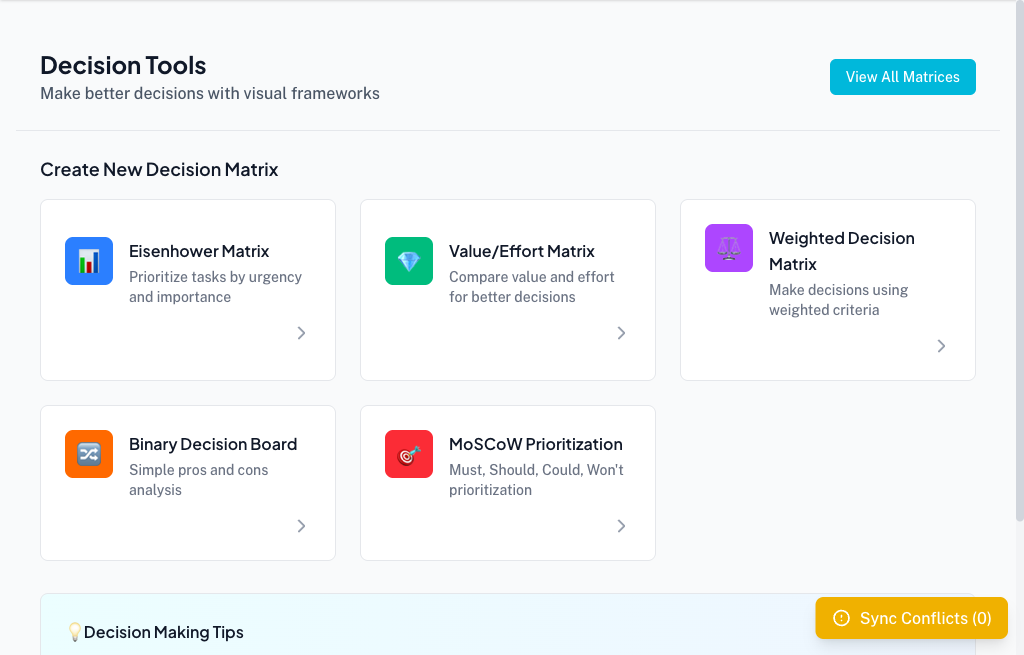
Task: Click the View All Matrices button
Action: [x=903, y=77]
